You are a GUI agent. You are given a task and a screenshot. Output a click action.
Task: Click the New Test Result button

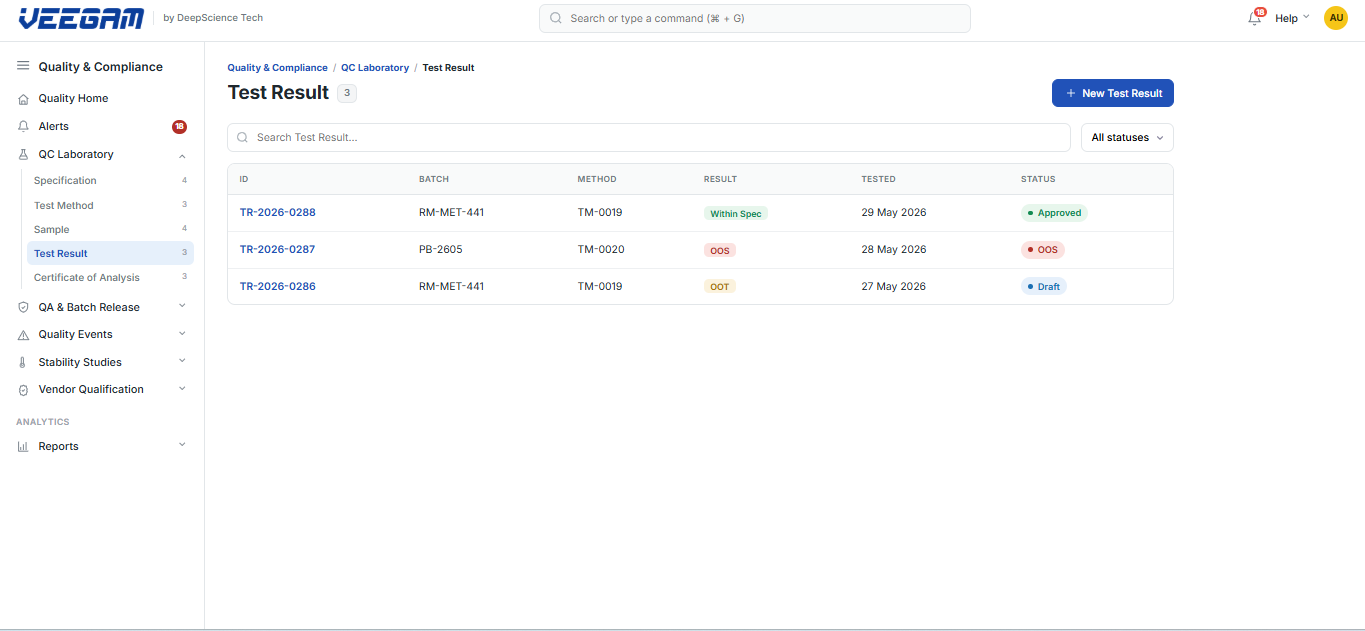pos(1113,93)
